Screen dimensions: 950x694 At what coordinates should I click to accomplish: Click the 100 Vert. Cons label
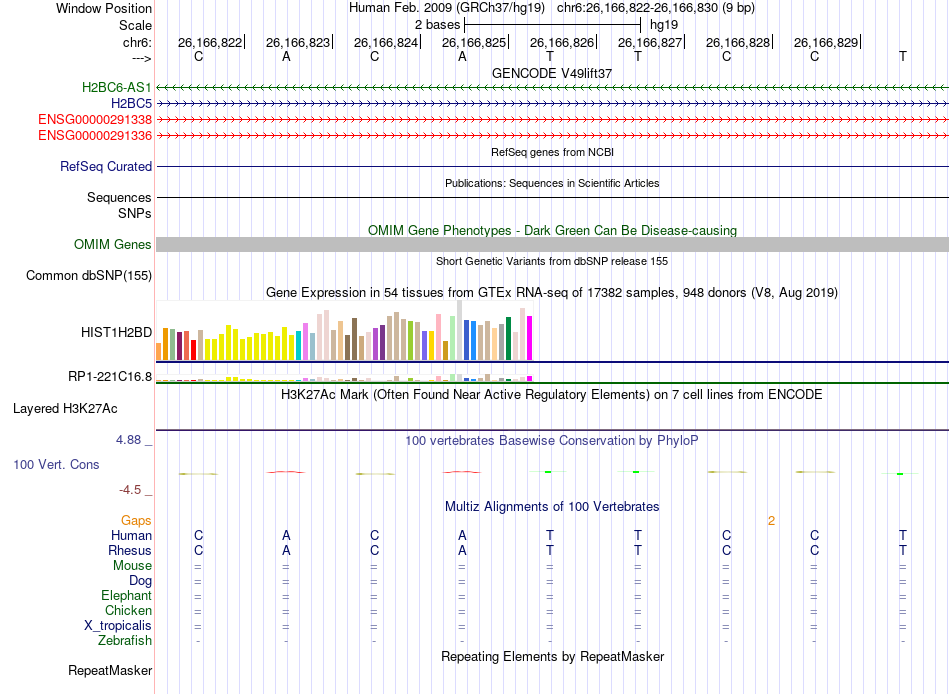pos(56,464)
